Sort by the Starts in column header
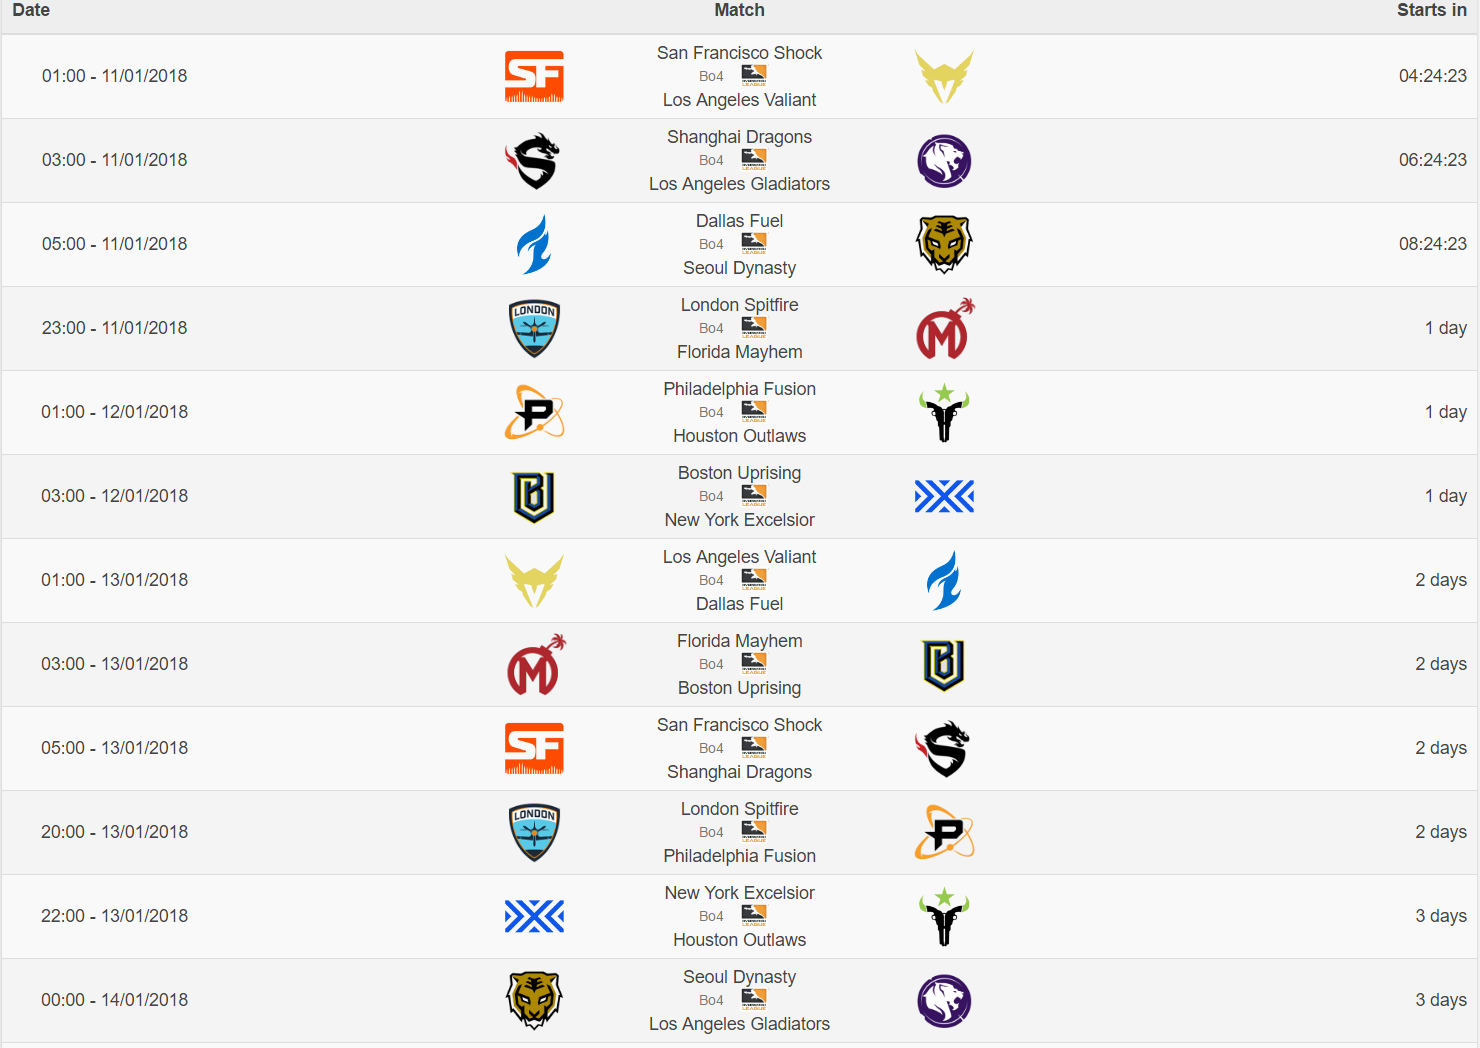1480x1048 pixels. click(1431, 10)
